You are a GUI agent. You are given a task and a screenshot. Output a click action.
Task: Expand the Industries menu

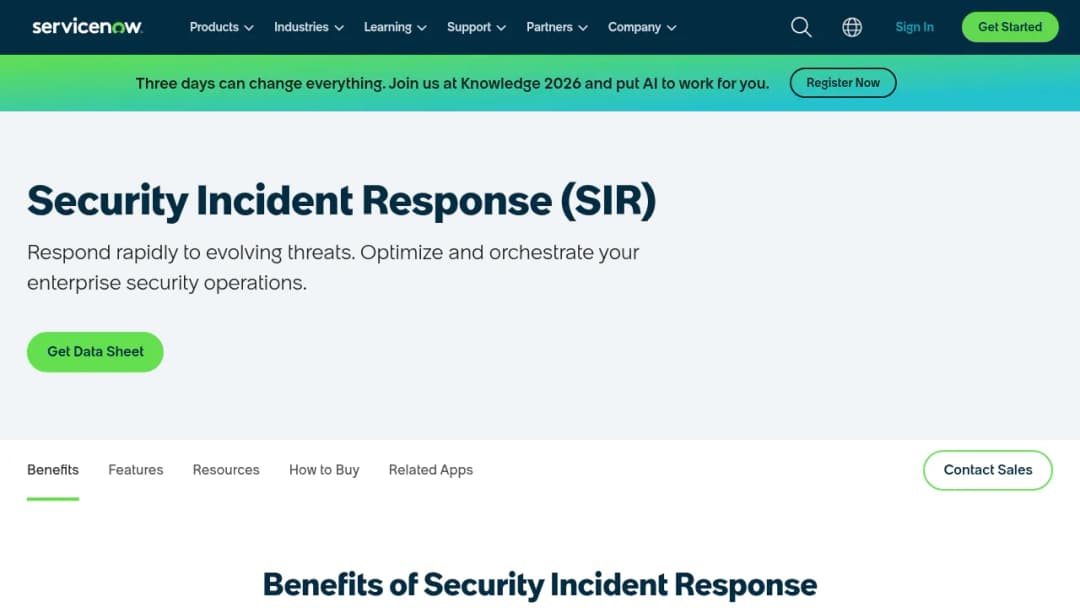[x=309, y=27]
